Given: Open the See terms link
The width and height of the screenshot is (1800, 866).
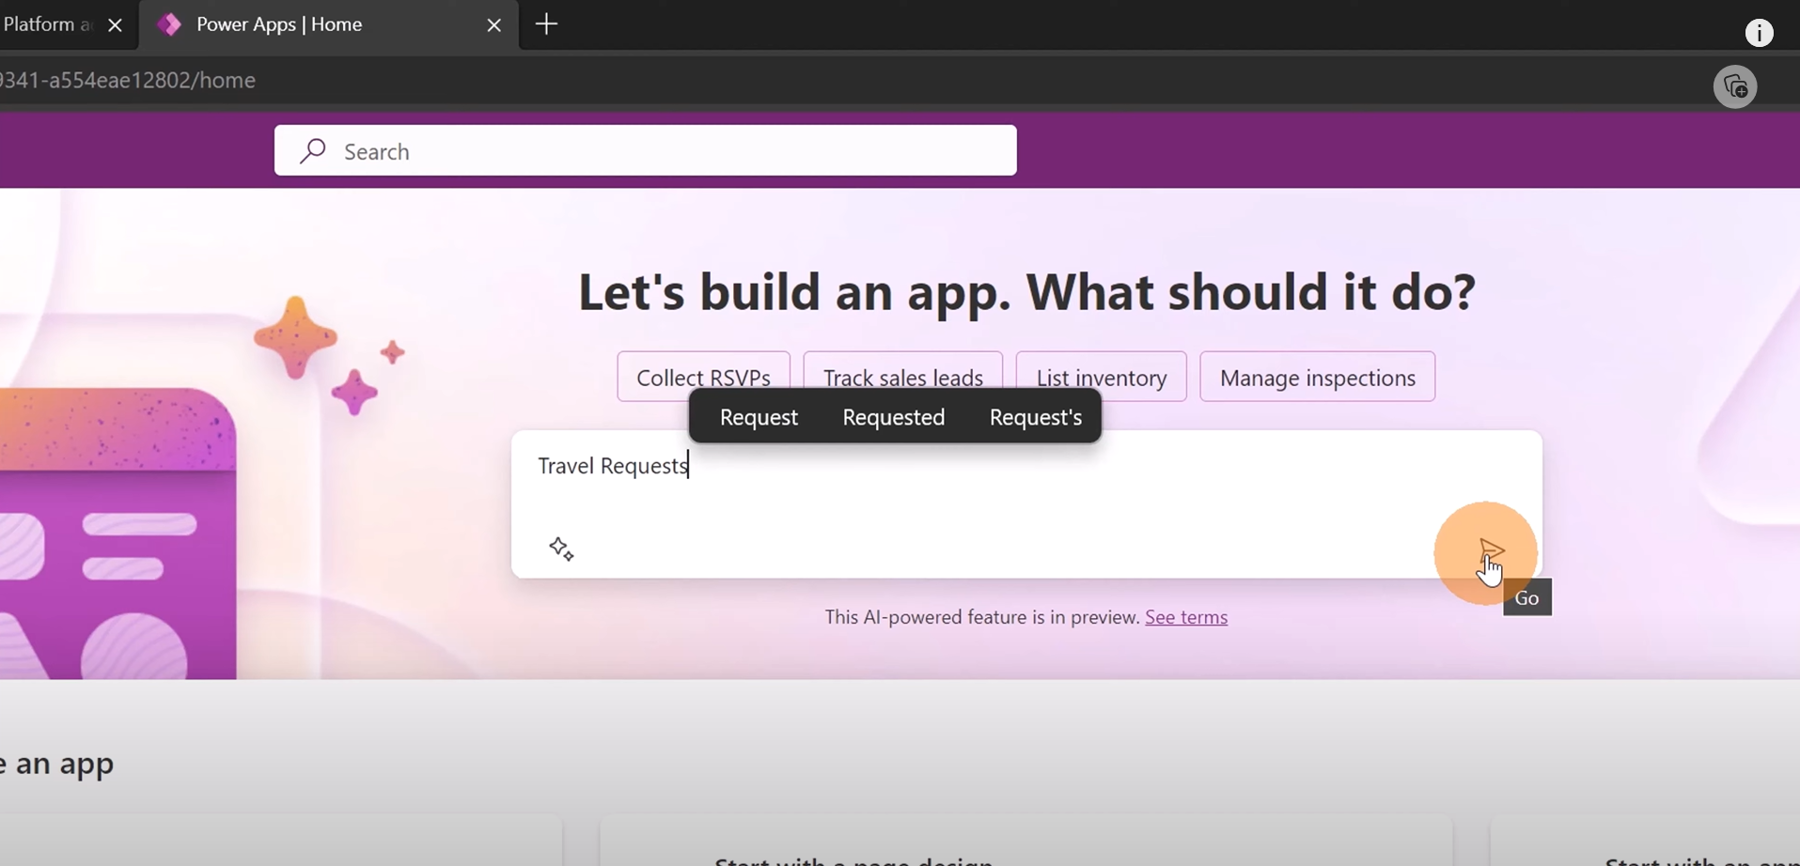Looking at the screenshot, I should [x=1186, y=617].
